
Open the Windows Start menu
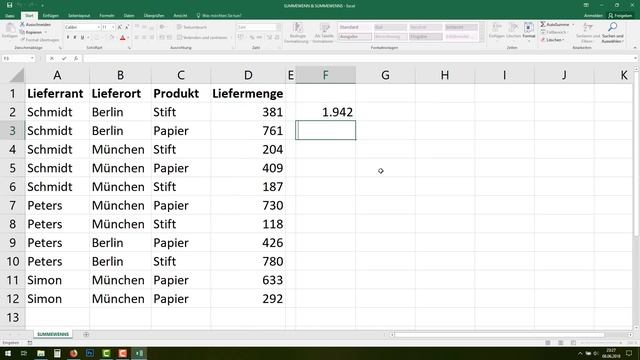[x=8, y=353]
